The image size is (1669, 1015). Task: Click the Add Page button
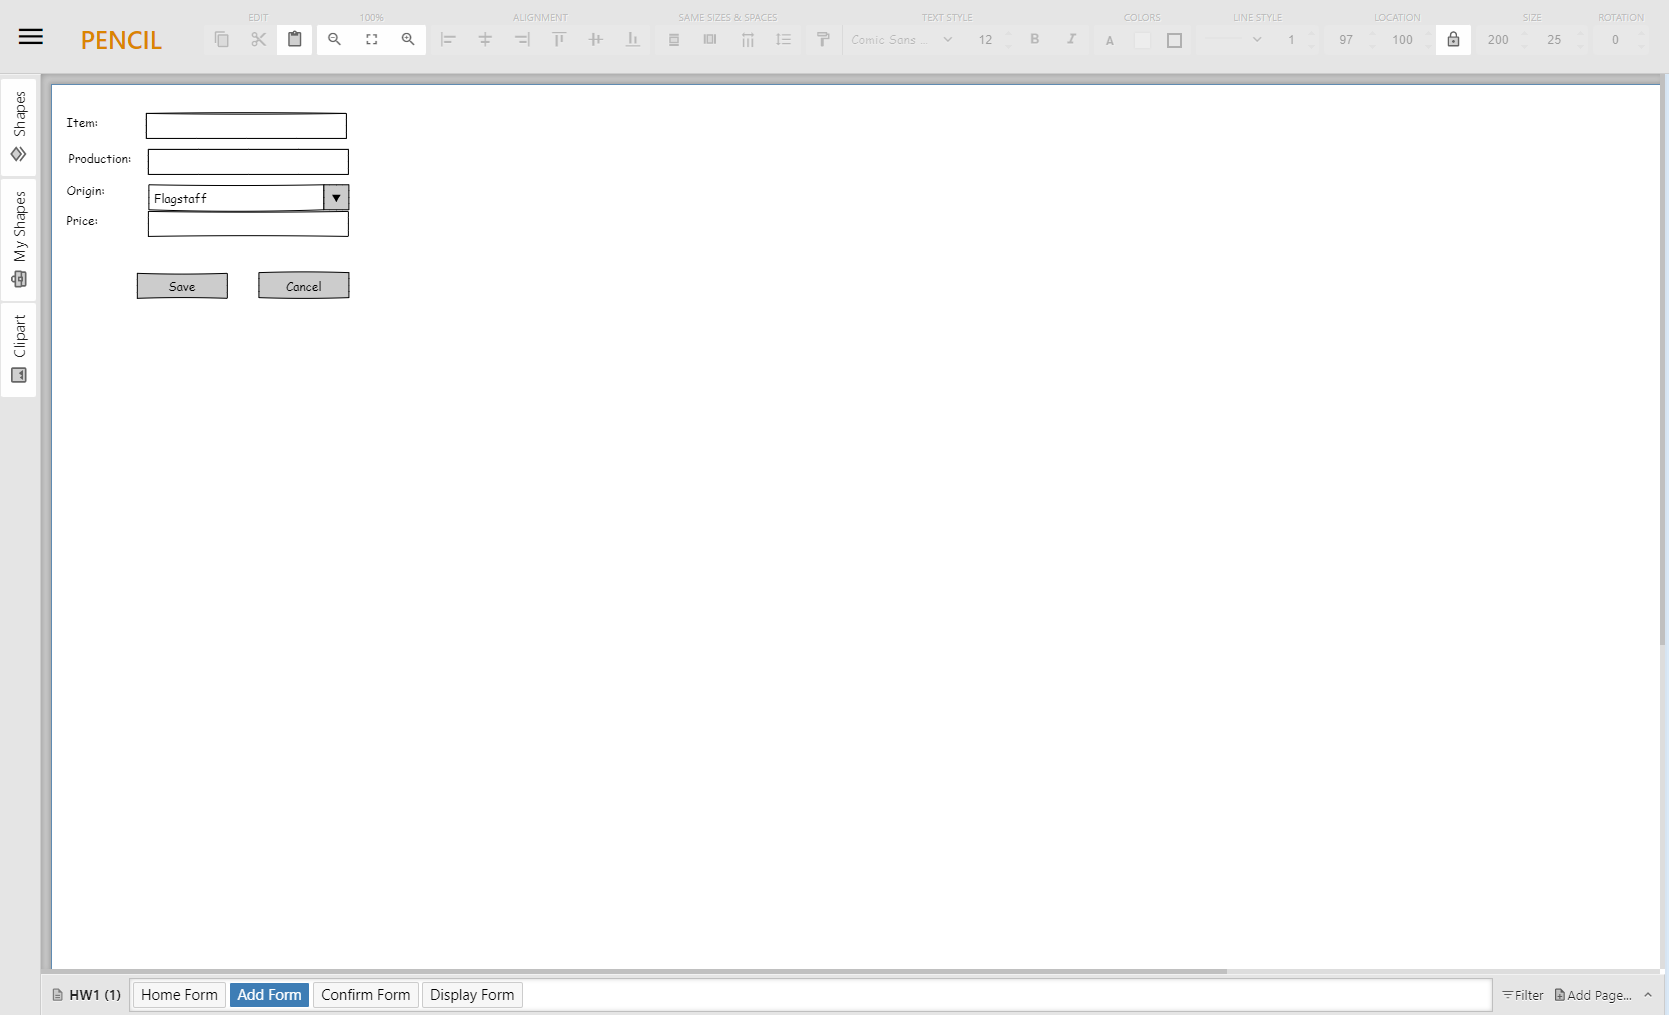[x=1593, y=995]
